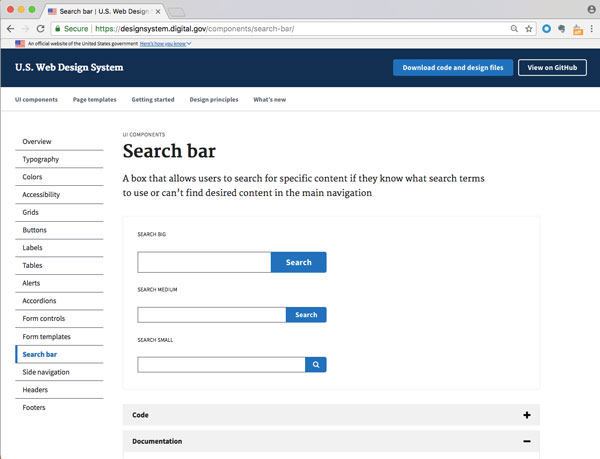This screenshot has width=600, height=459.
Task: Go to Side navigation in the sidebar
Action: (59, 372)
